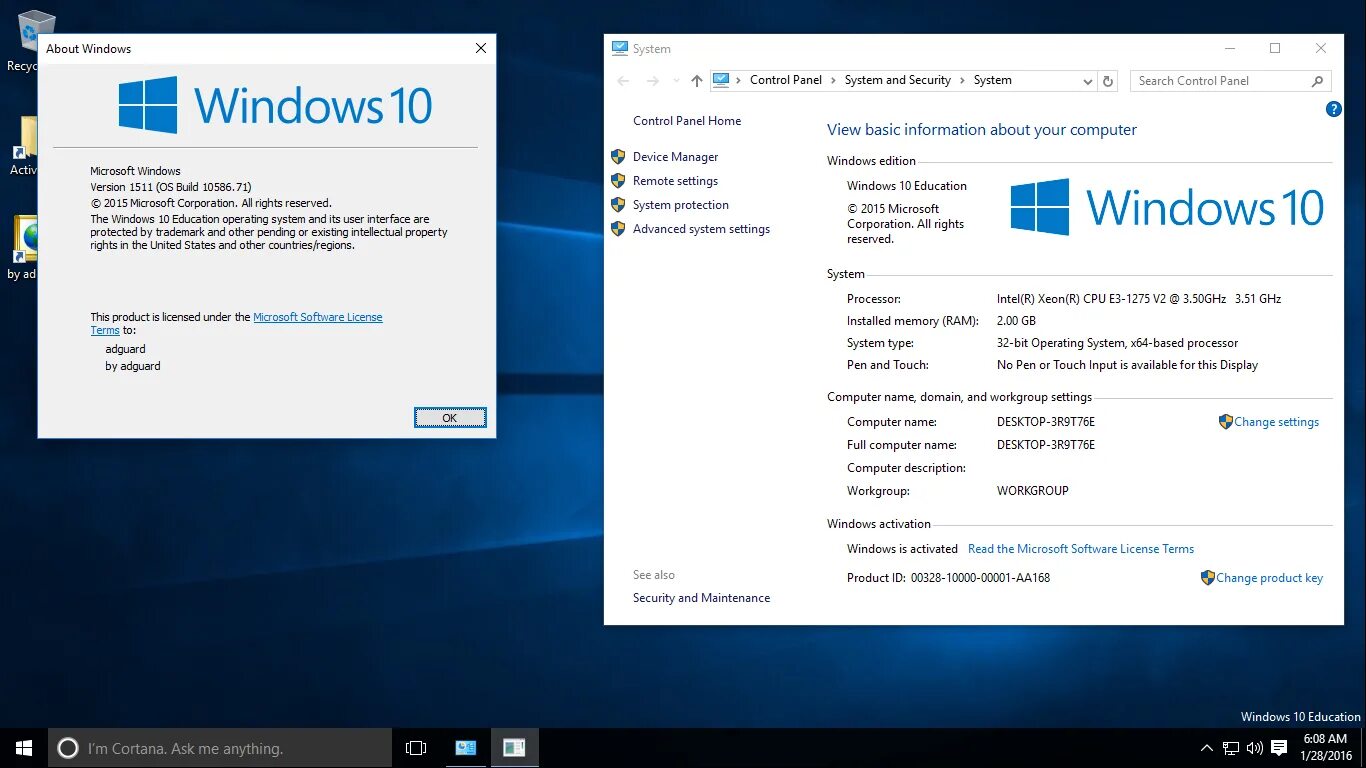
Task: Click the System window title bar icon
Action: tap(620, 48)
